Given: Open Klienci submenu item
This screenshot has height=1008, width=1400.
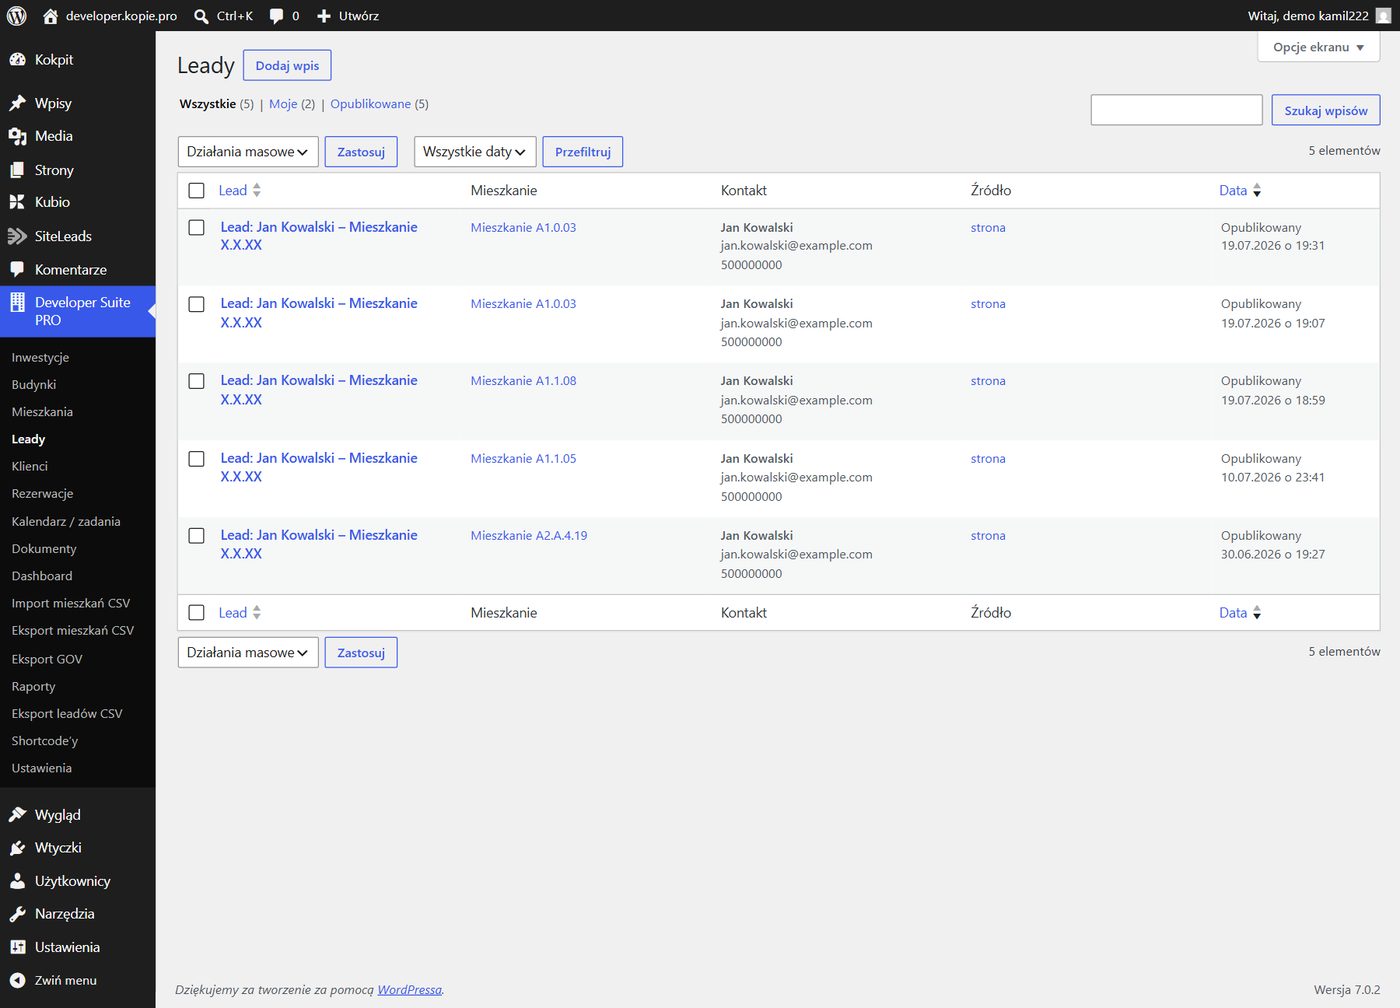Looking at the screenshot, I should point(29,466).
